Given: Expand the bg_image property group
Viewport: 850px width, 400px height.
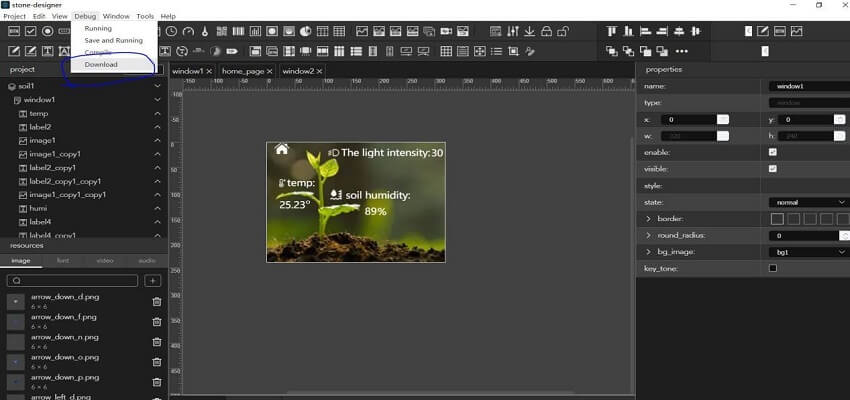Looking at the screenshot, I should click(648, 252).
